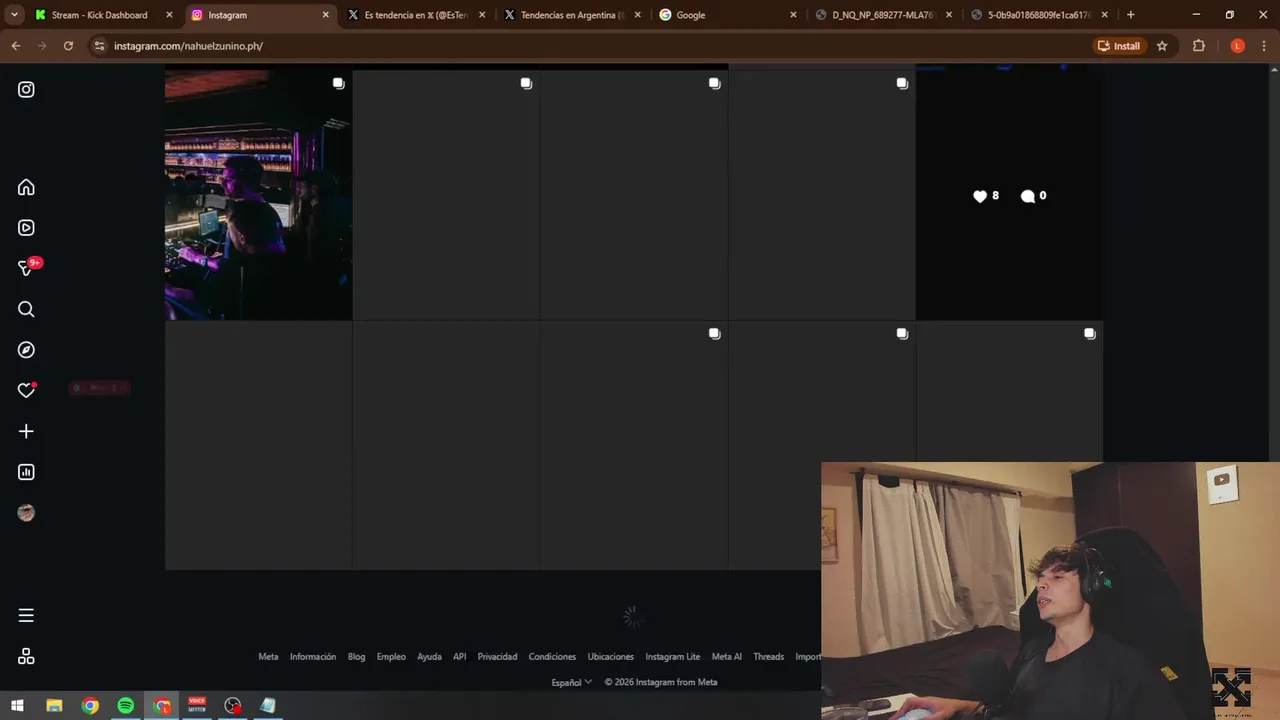Open OBS Studio from taskbar
Viewport: 1280px width, 720px height.
click(233, 705)
